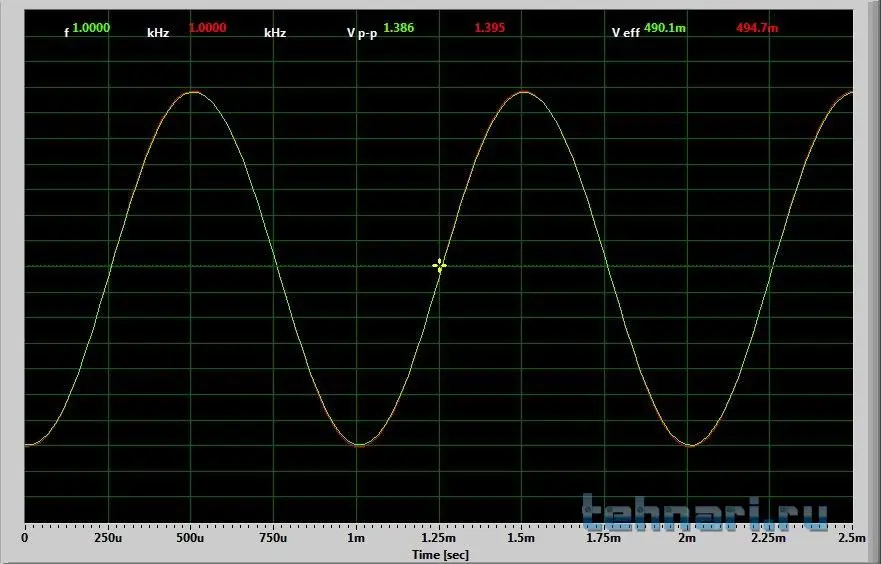Click the green V eff value 490.1m
The height and width of the screenshot is (564, 881).
tap(665, 28)
